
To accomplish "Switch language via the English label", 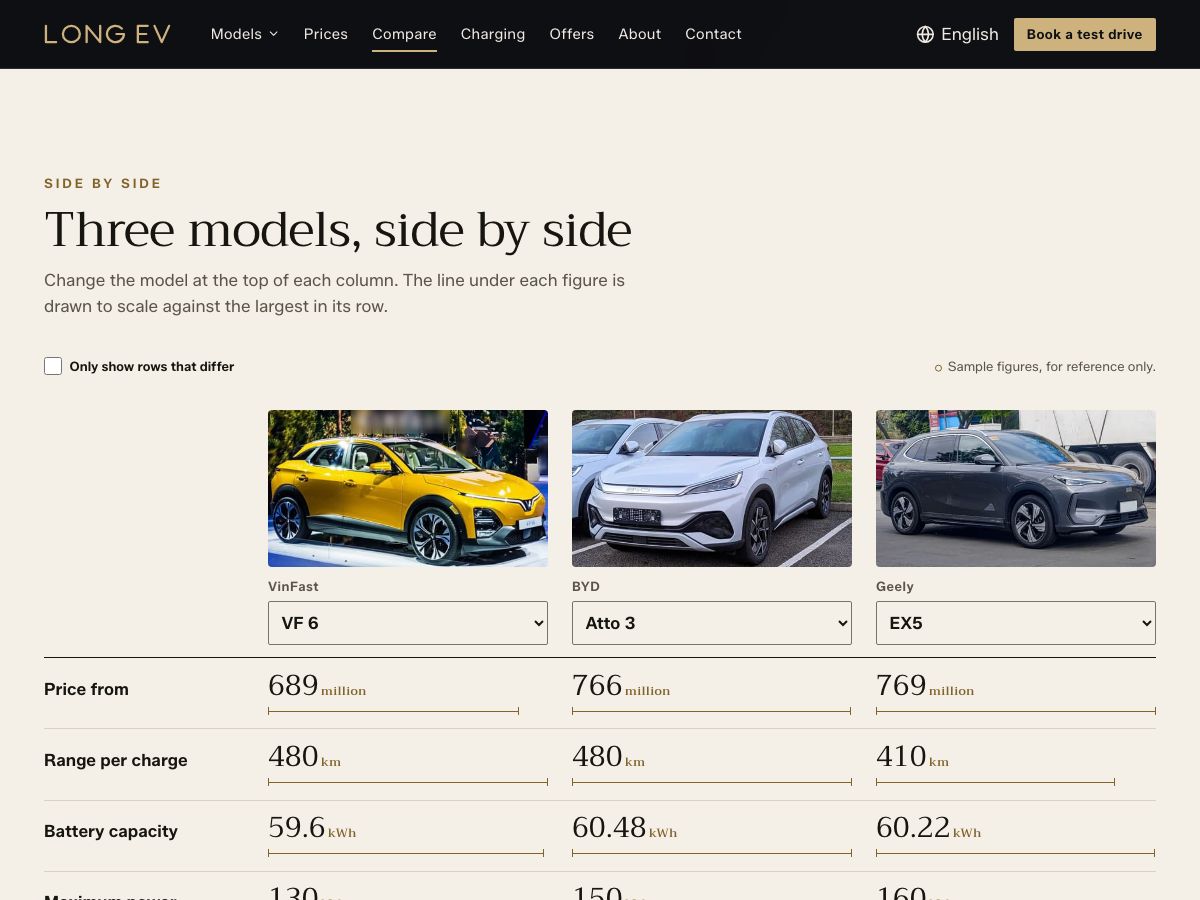I will [970, 34].
